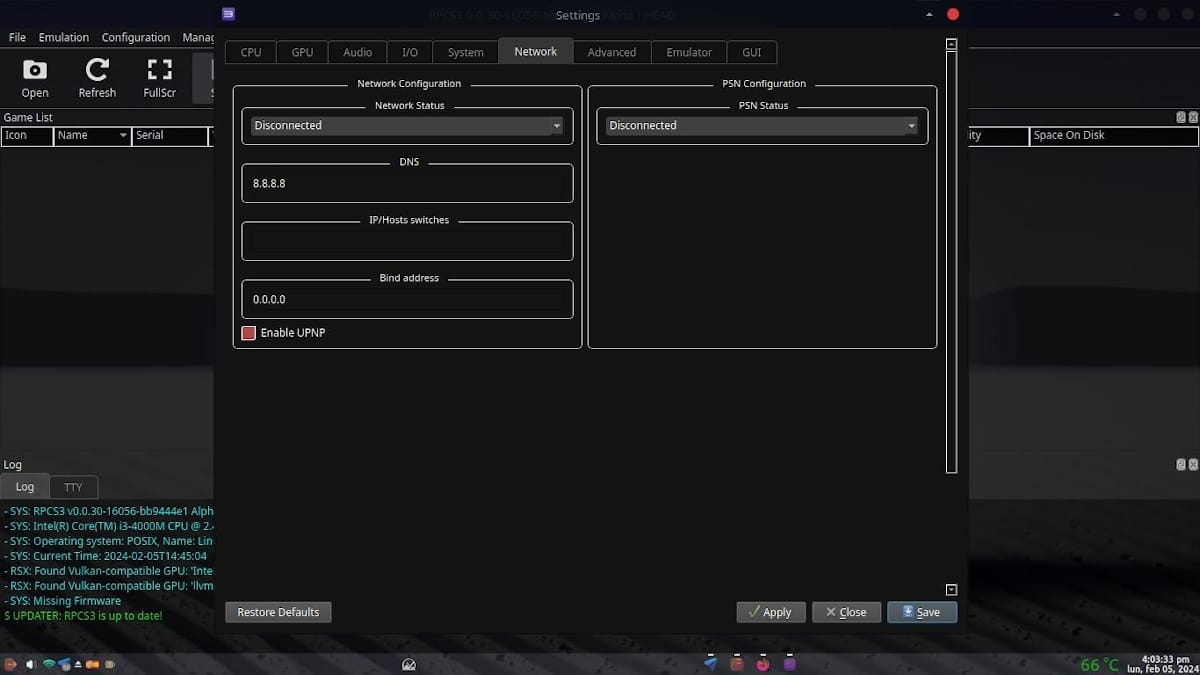Switch to the GPU tab

tap(302, 52)
